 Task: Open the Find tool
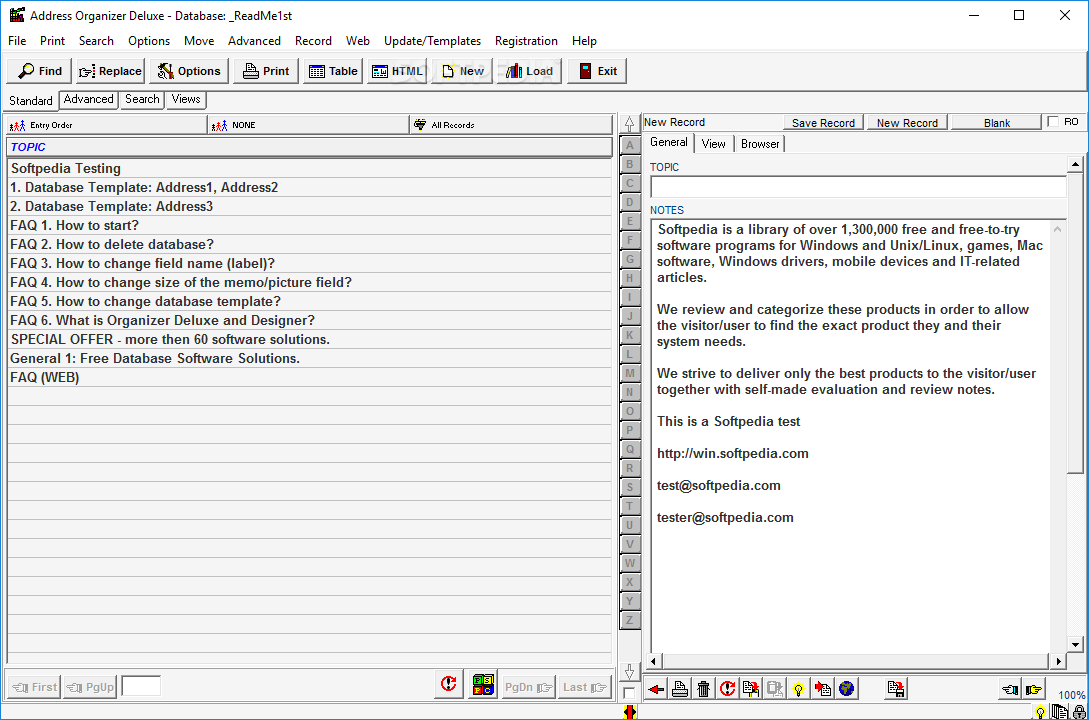[x=40, y=71]
